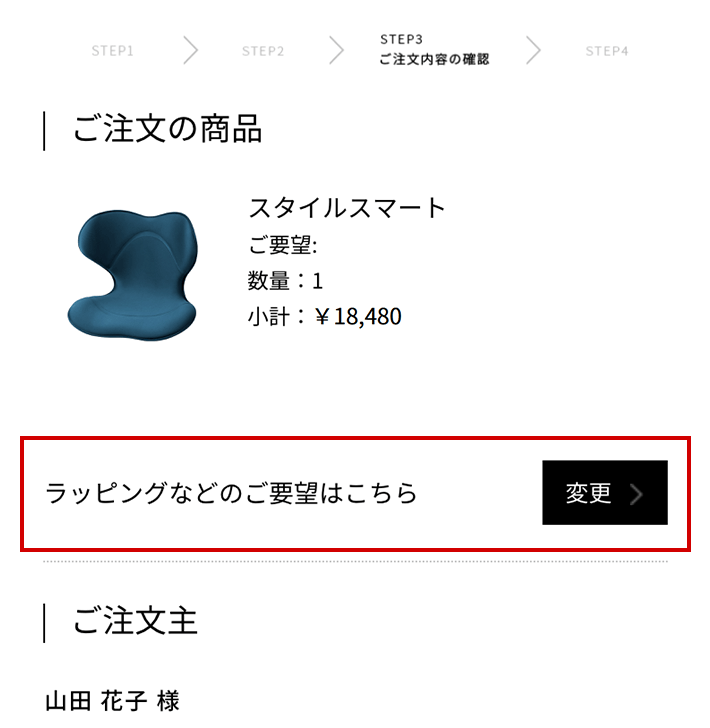Click the customer name 山田 花子 様

pyautogui.click(x=112, y=701)
